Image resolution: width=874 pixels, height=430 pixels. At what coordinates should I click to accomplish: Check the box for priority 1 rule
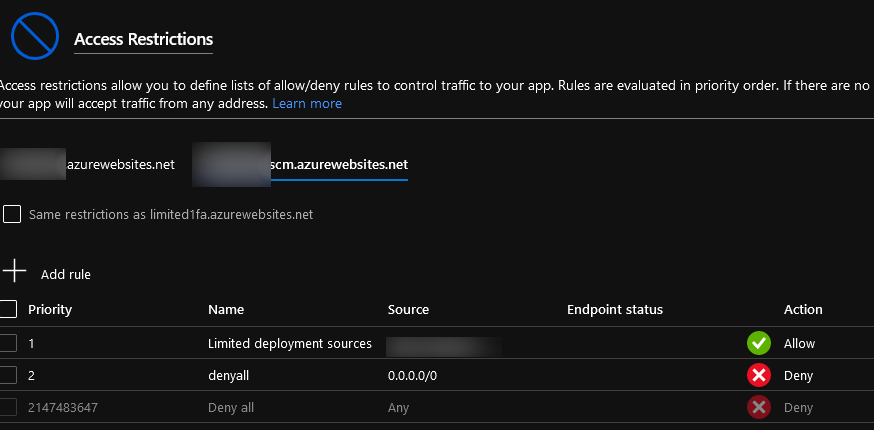[x=8, y=343]
